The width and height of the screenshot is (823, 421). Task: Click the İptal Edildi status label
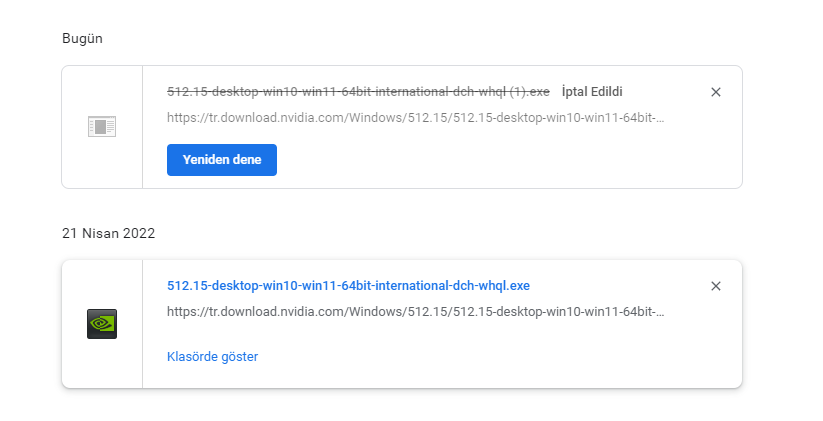tap(593, 92)
